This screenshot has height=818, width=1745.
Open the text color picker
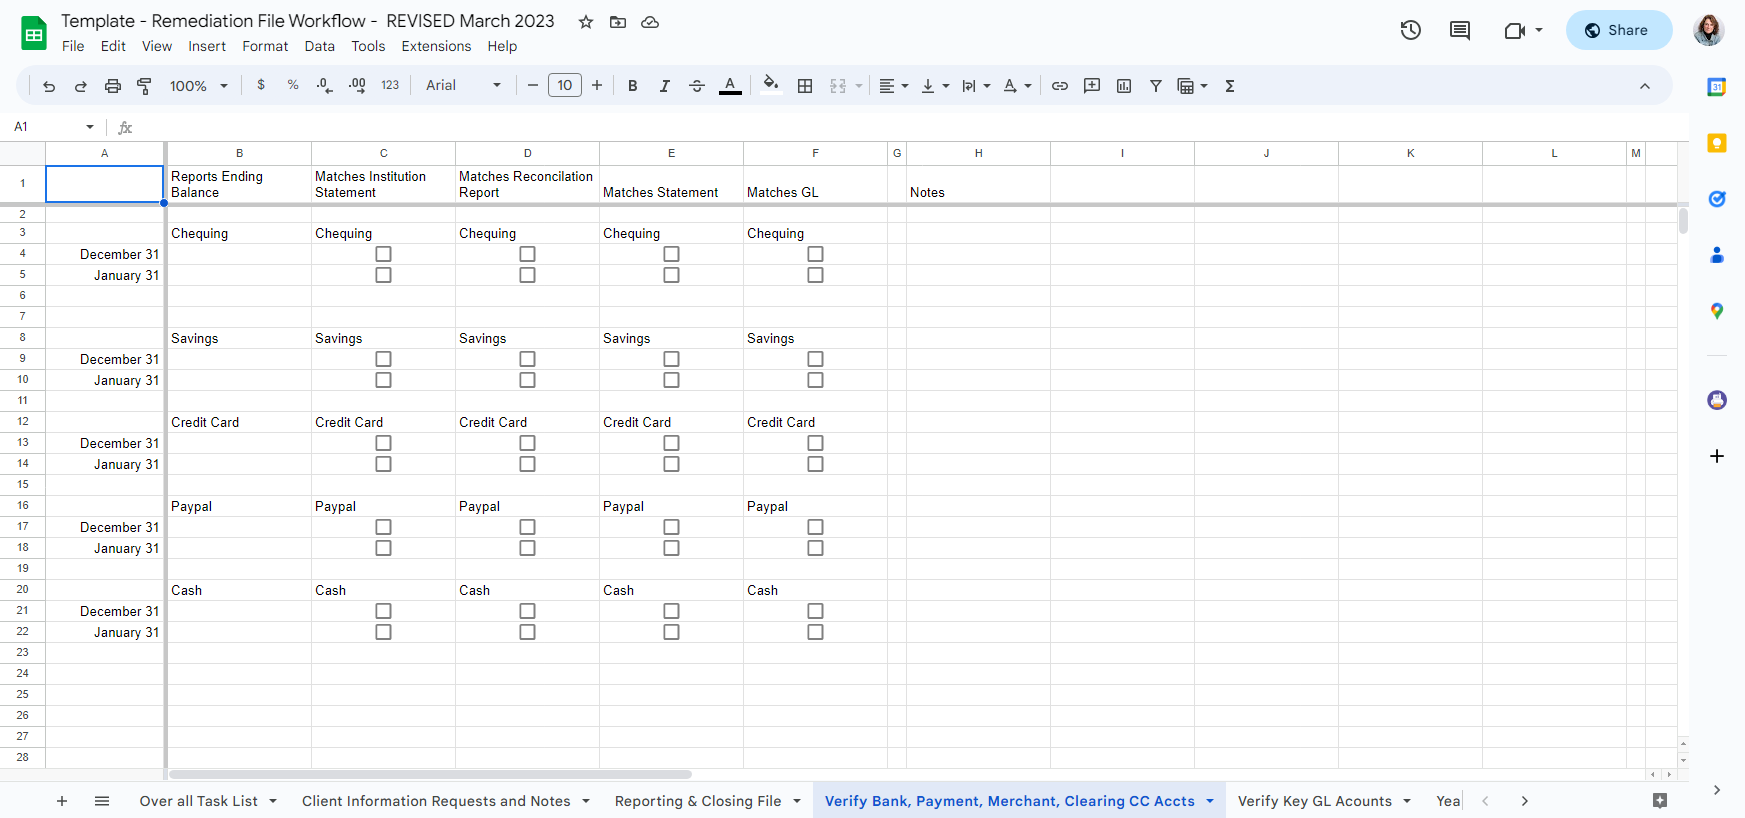tap(731, 86)
